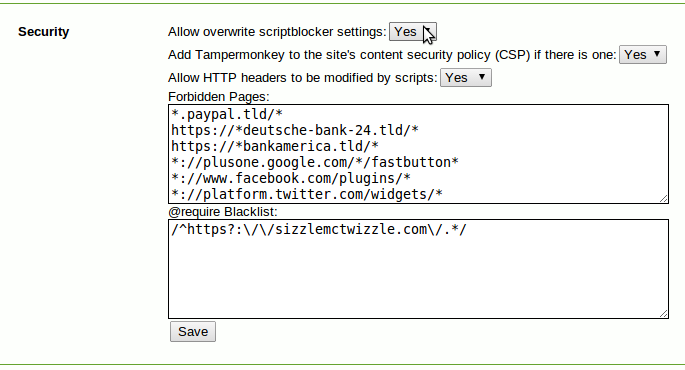The image size is (685, 370).
Task: Click the dropdown arrow of HTTP headers setting
Action: coord(482,77)
